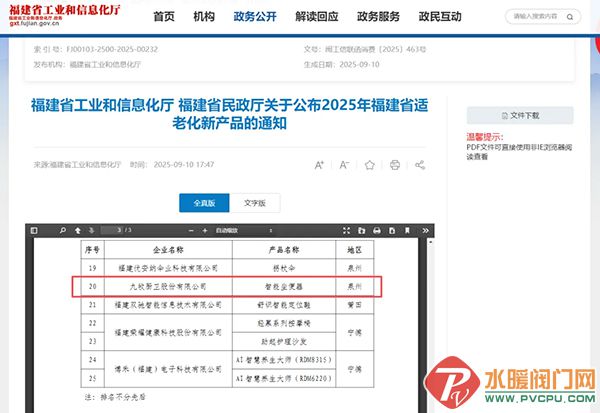Open a file in the PDF viewer
Image resolution: width=600 pixels, height=413 pixels.
(362, 230)
